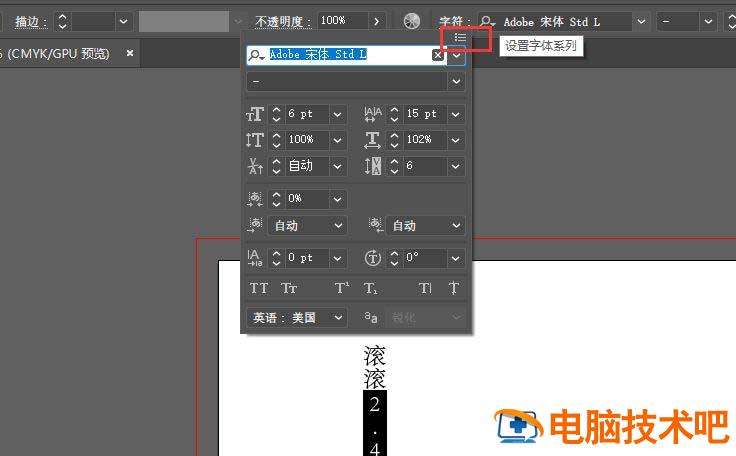Open Recolor Artwork from the top toolbar
Image resolution: width=736 pixels, height=456 pixels.
412,21
